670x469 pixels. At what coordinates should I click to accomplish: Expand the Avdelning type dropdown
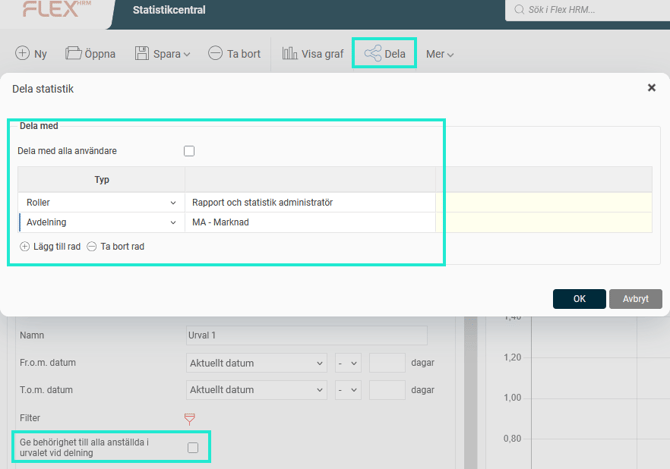pos(174,222)
